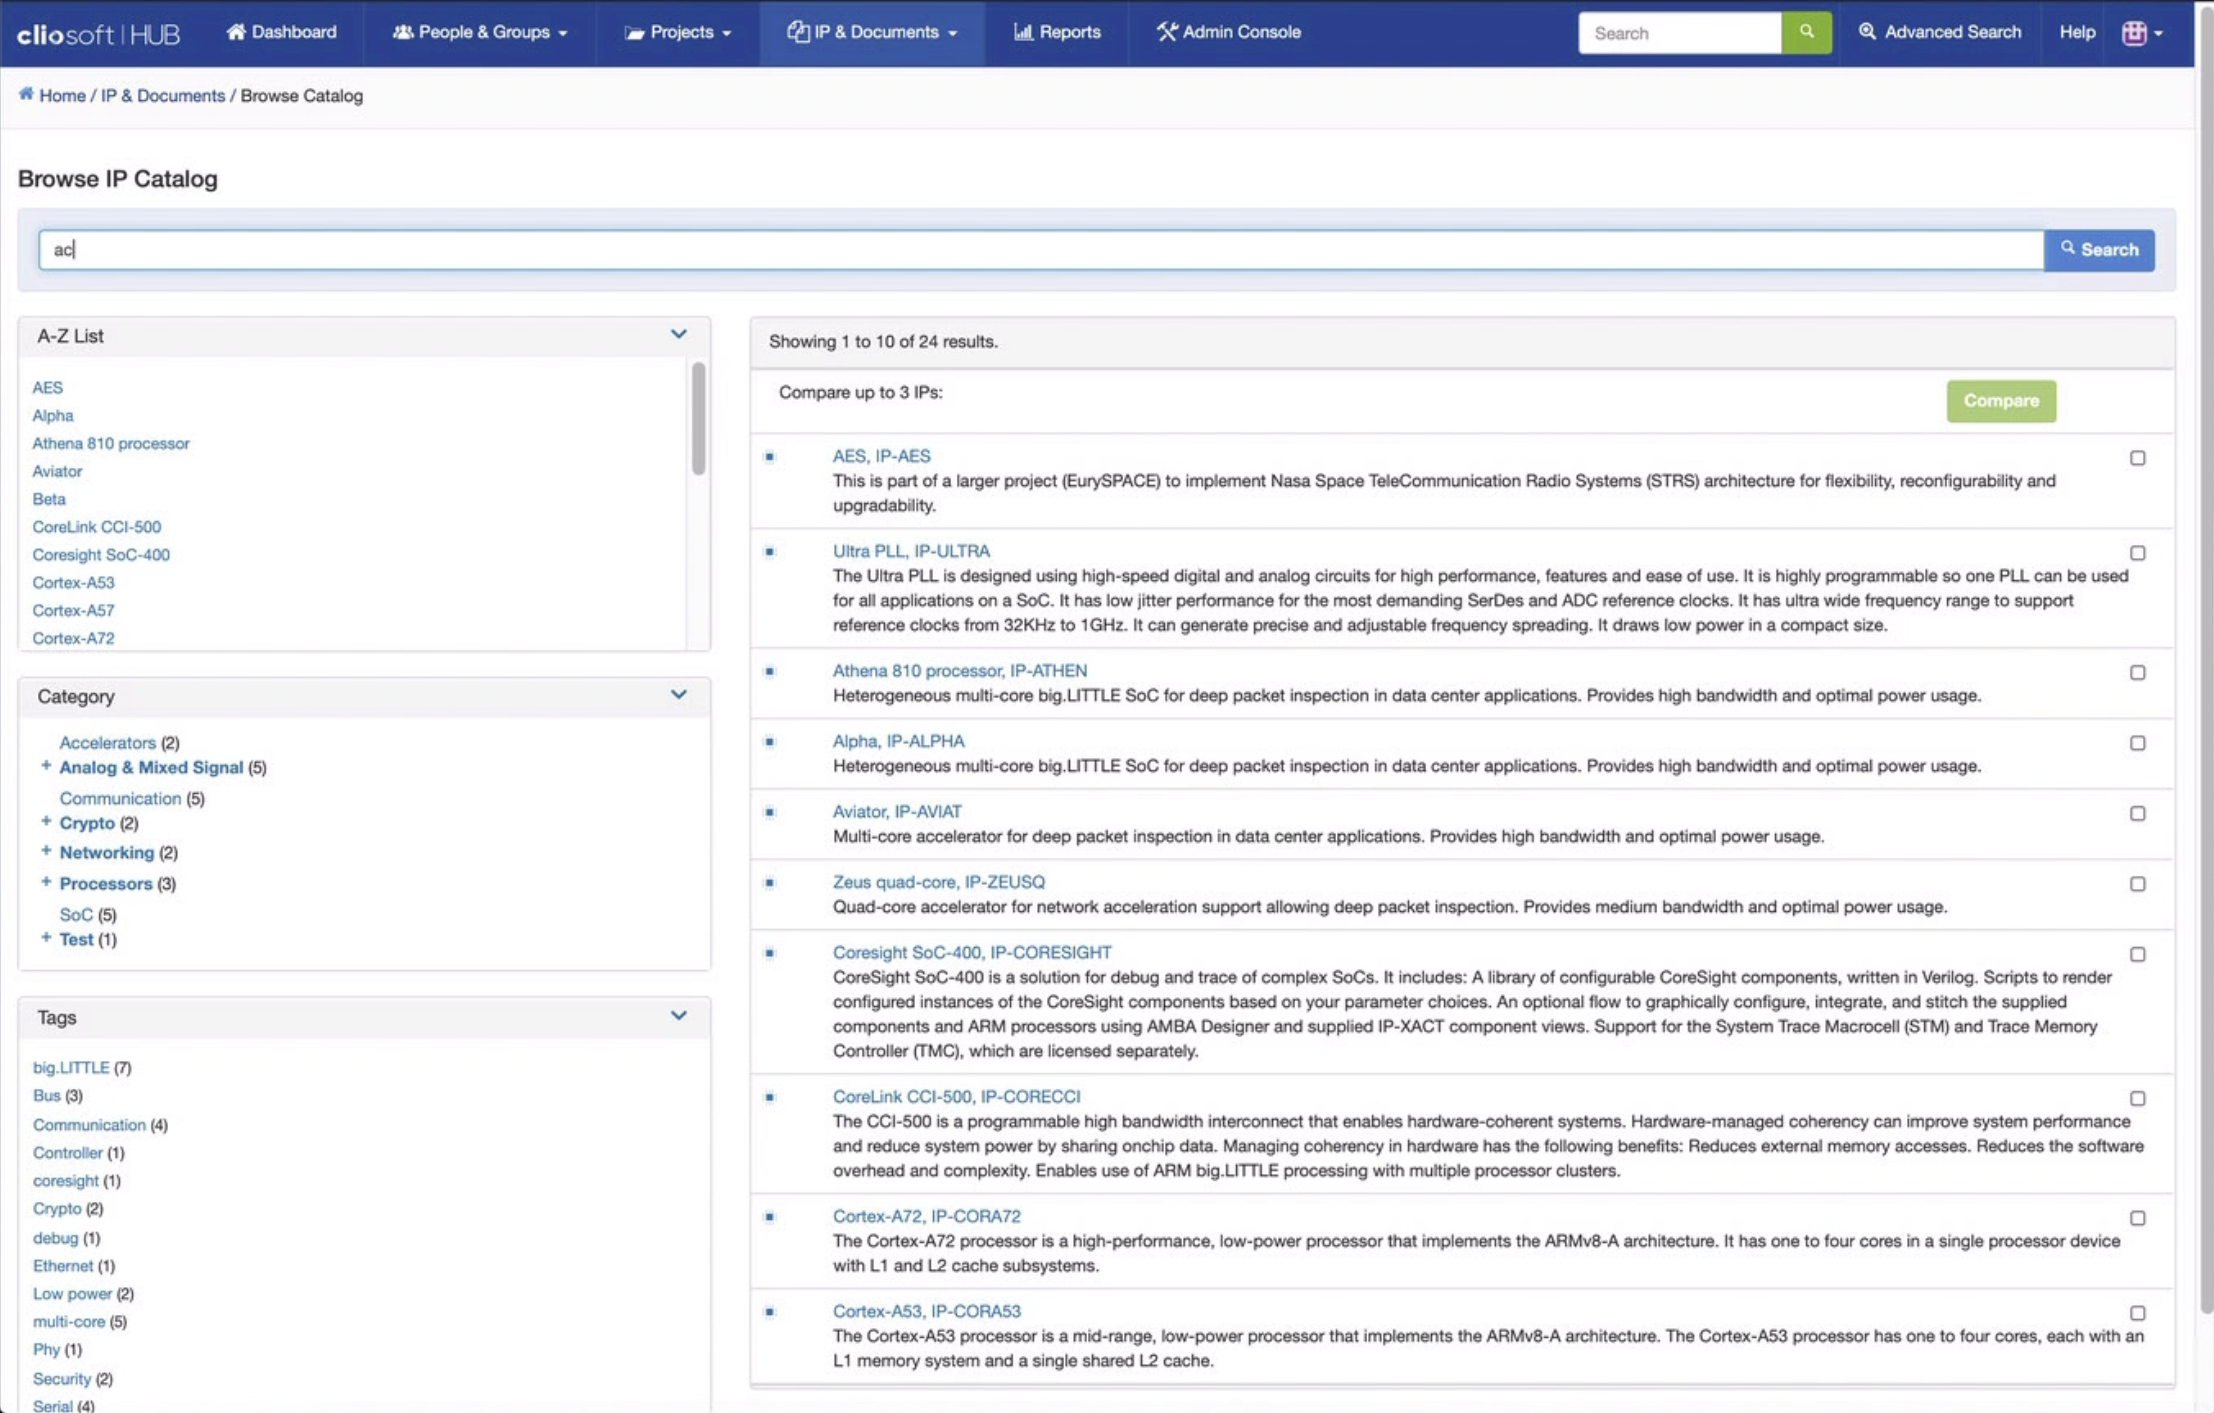Open Admin Console

[1229, 32]
